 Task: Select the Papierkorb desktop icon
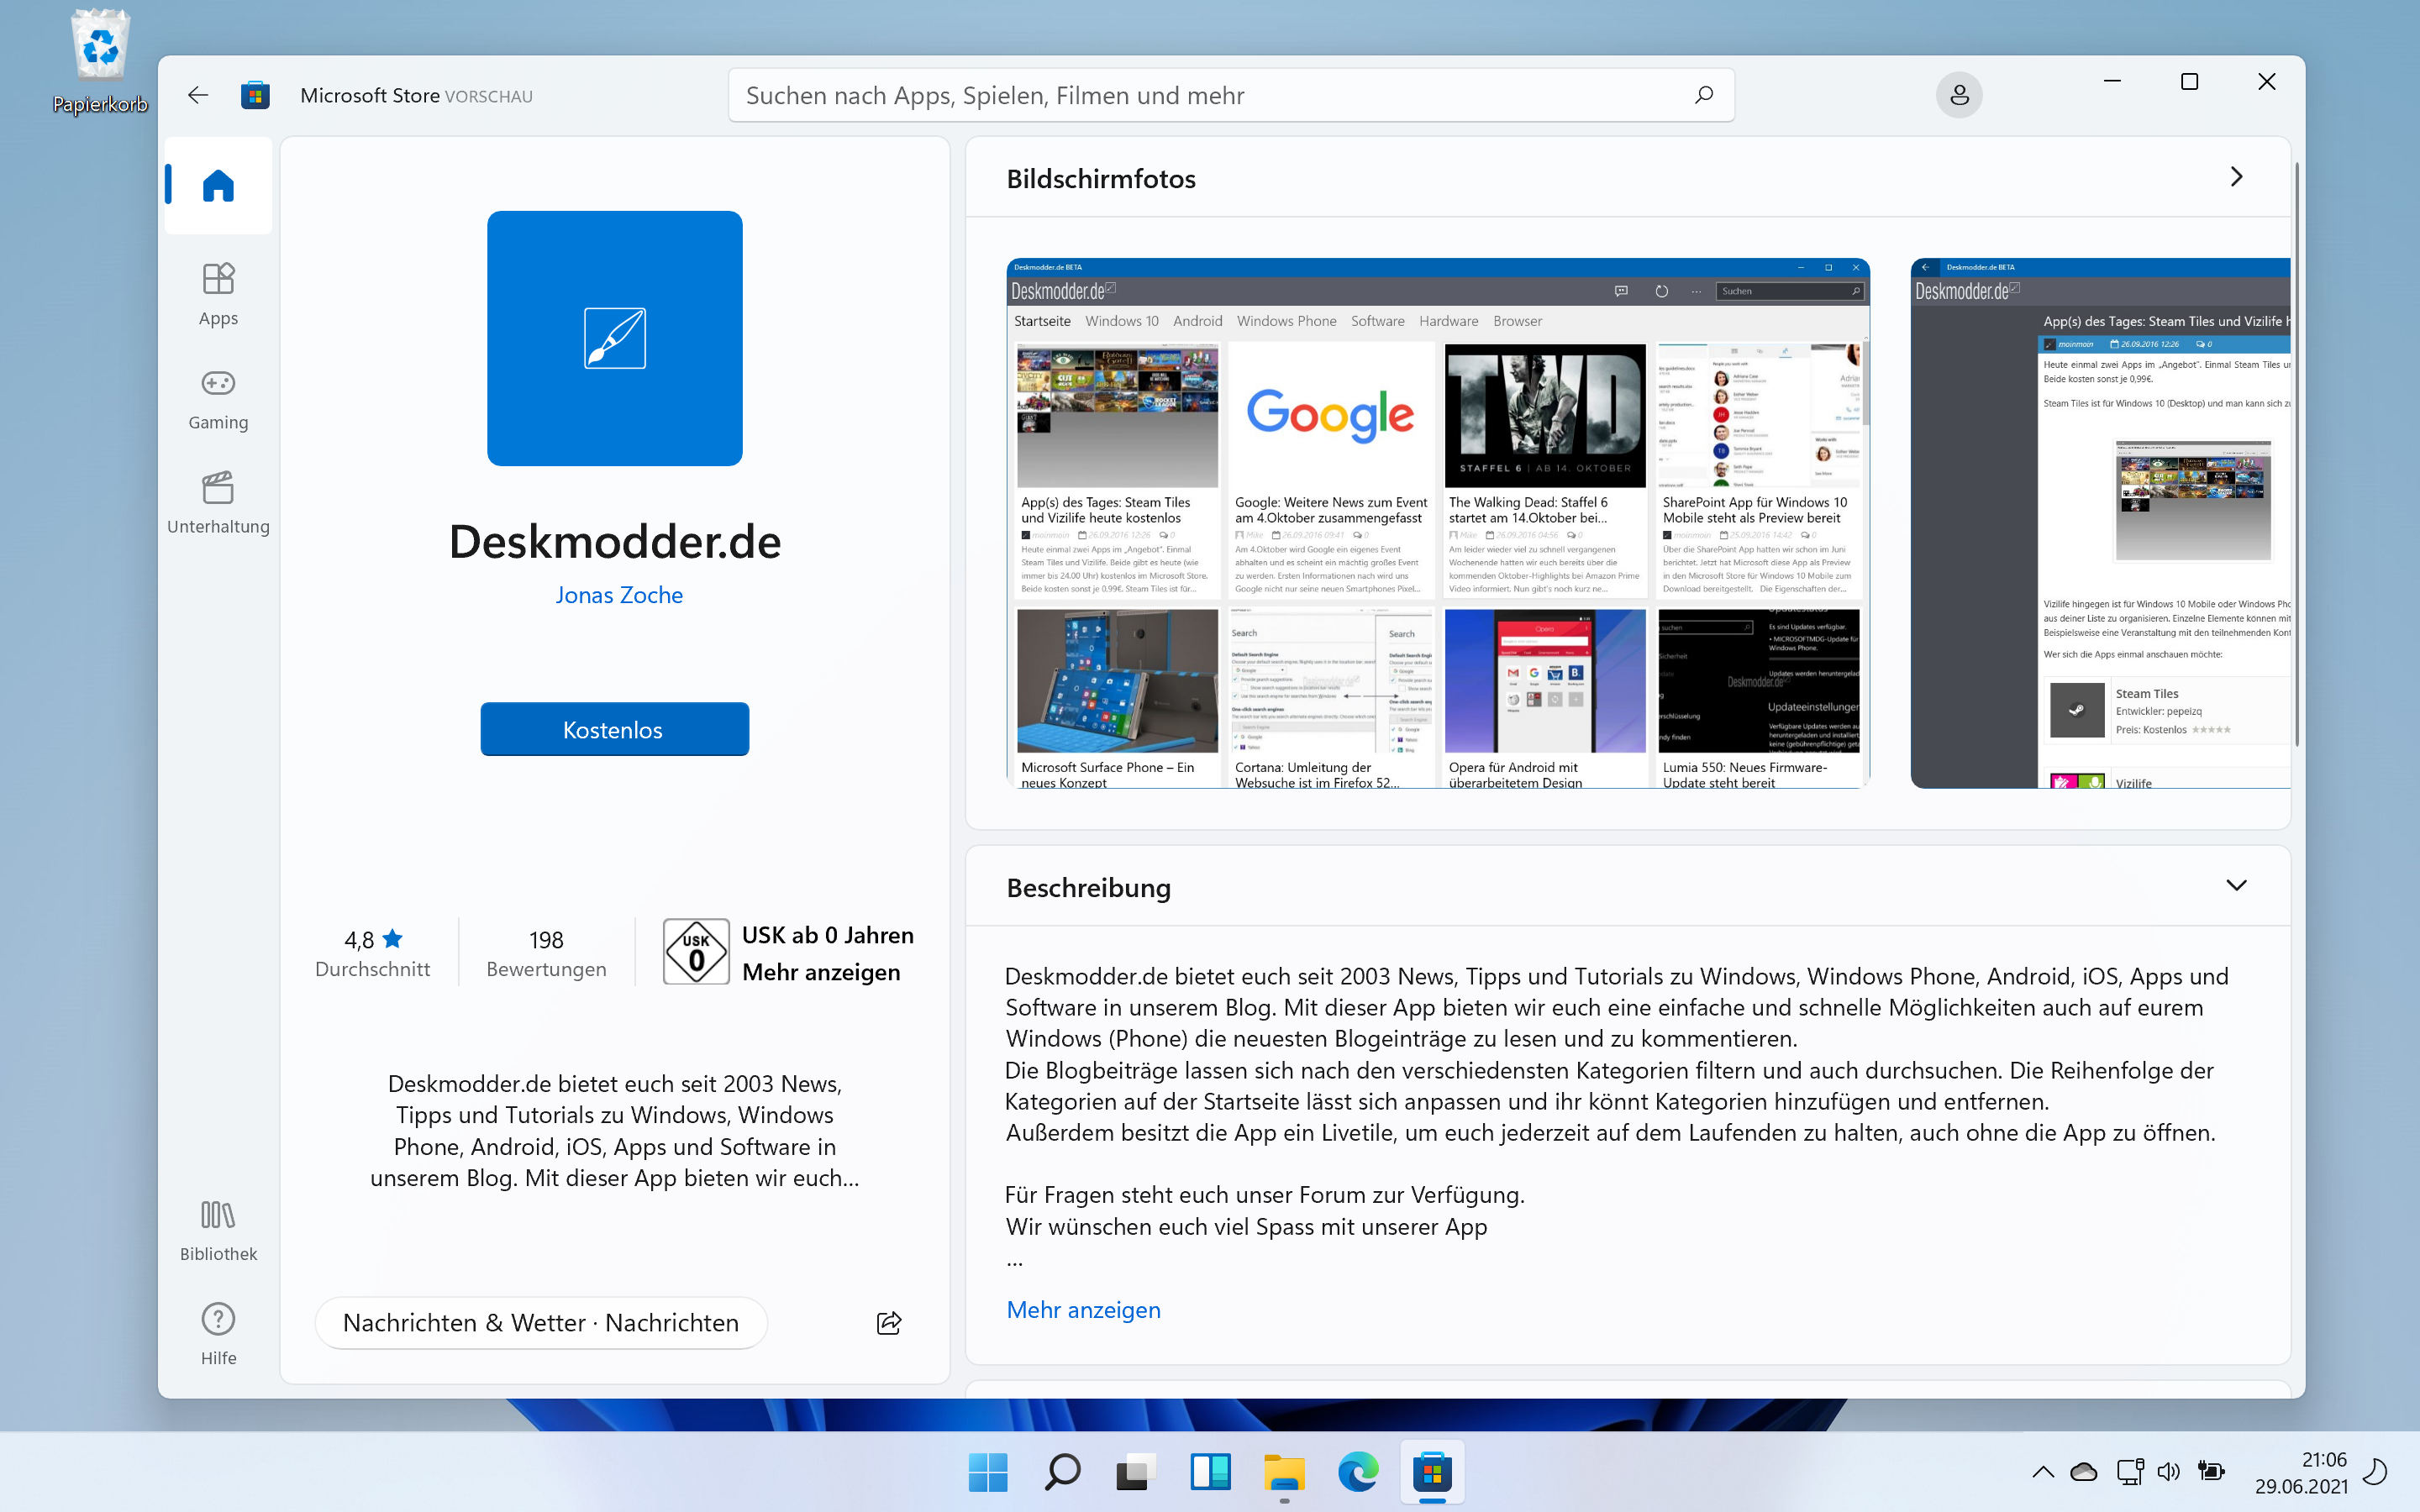point(100,61)
